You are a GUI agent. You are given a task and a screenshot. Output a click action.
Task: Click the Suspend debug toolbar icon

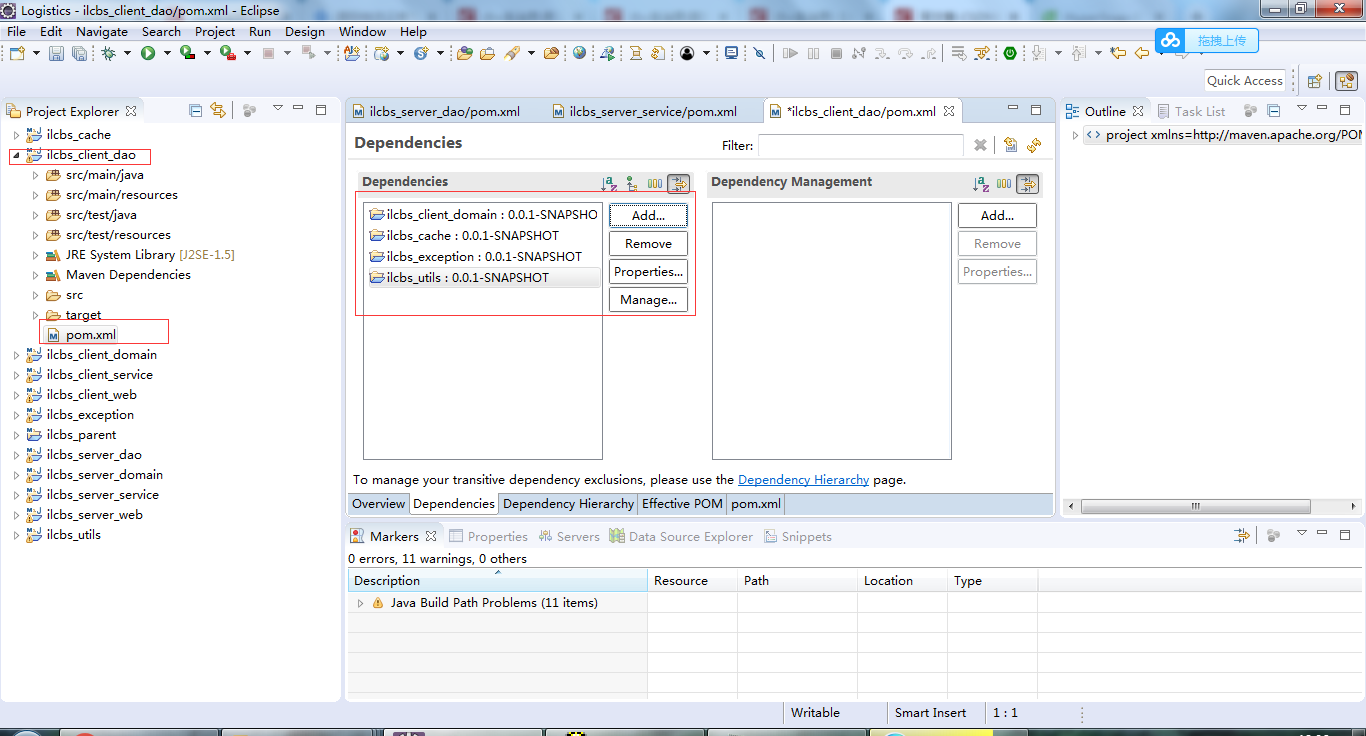pos(814,53)
